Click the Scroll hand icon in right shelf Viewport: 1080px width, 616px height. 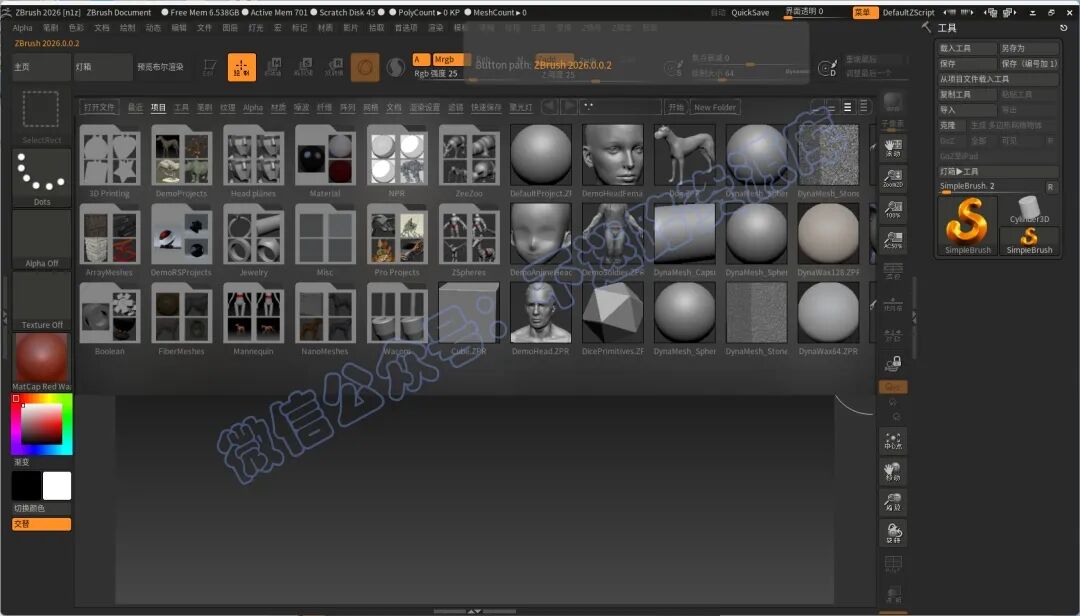click(893, 147)
